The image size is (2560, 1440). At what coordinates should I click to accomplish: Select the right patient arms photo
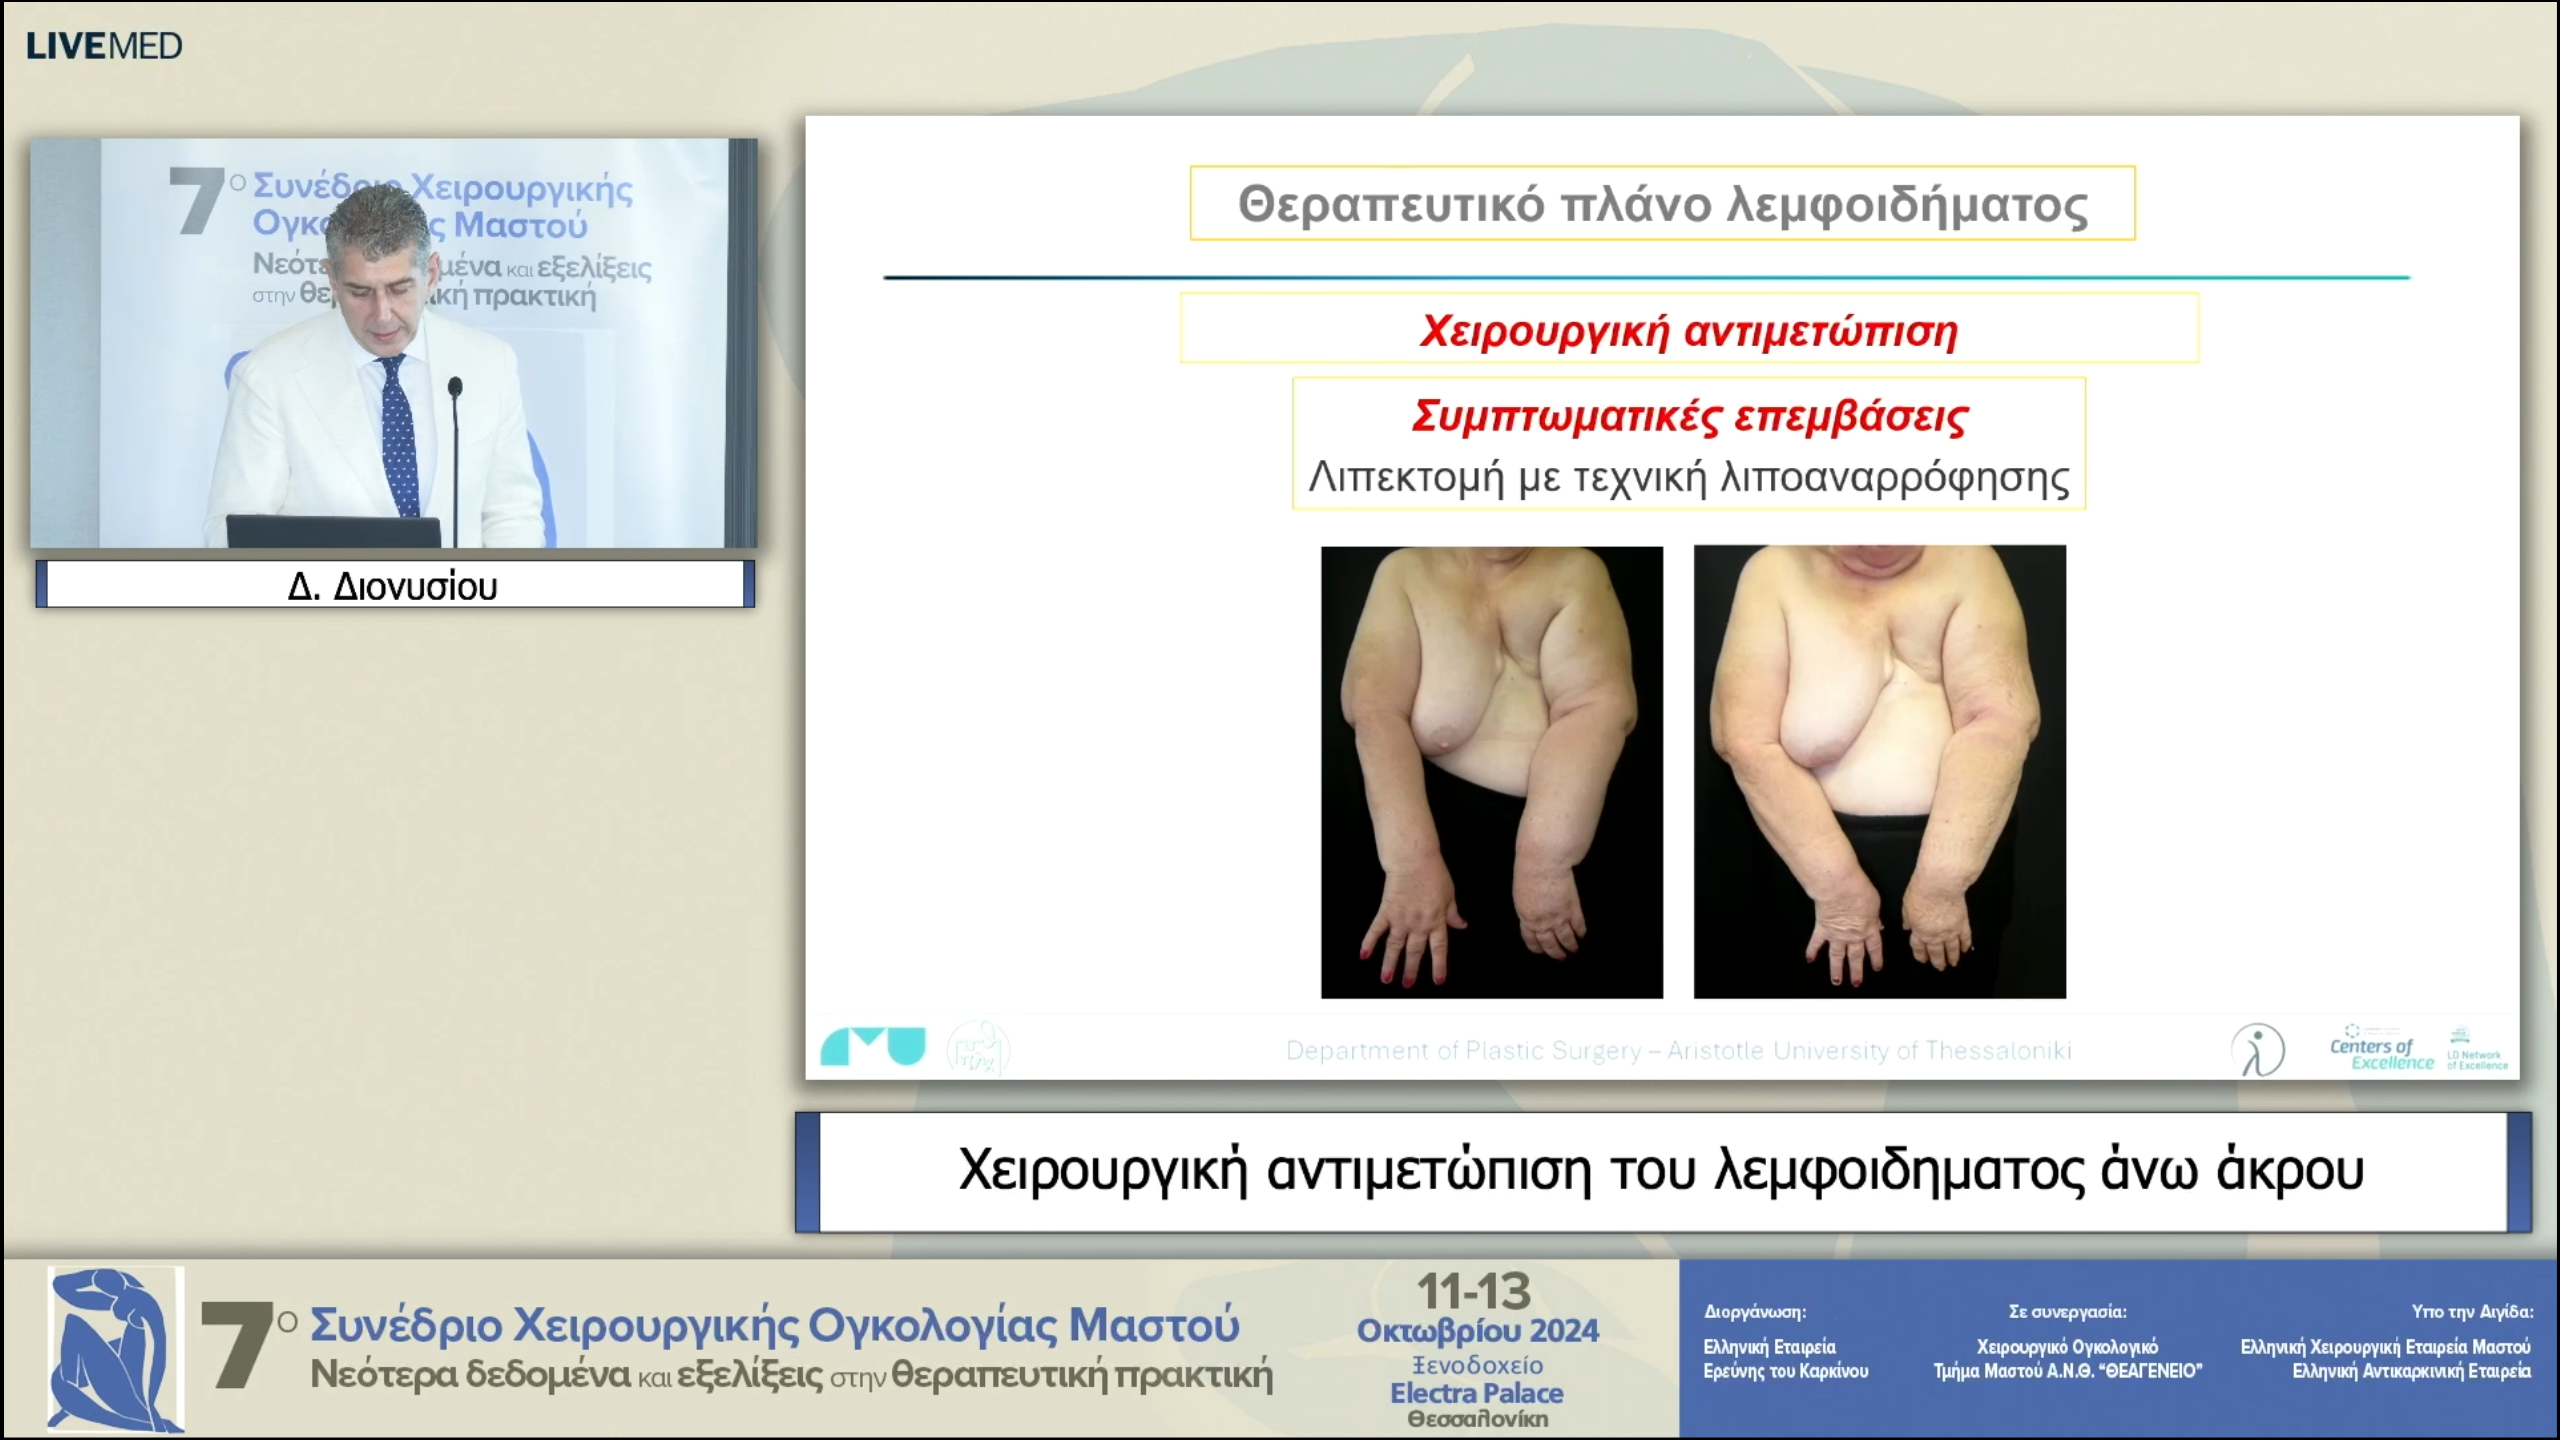coord(1879,771)
